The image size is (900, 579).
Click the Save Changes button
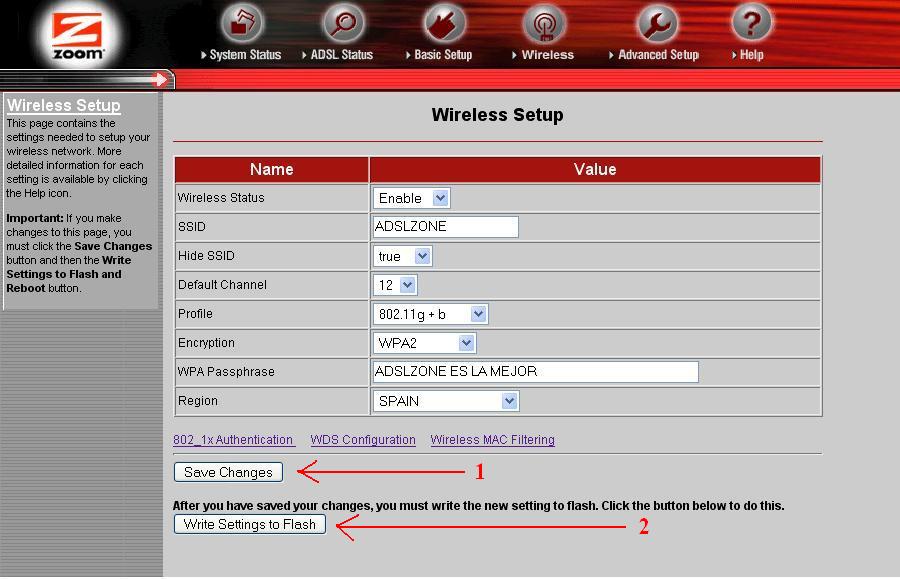pyautogui.click(x=228, y=472)
